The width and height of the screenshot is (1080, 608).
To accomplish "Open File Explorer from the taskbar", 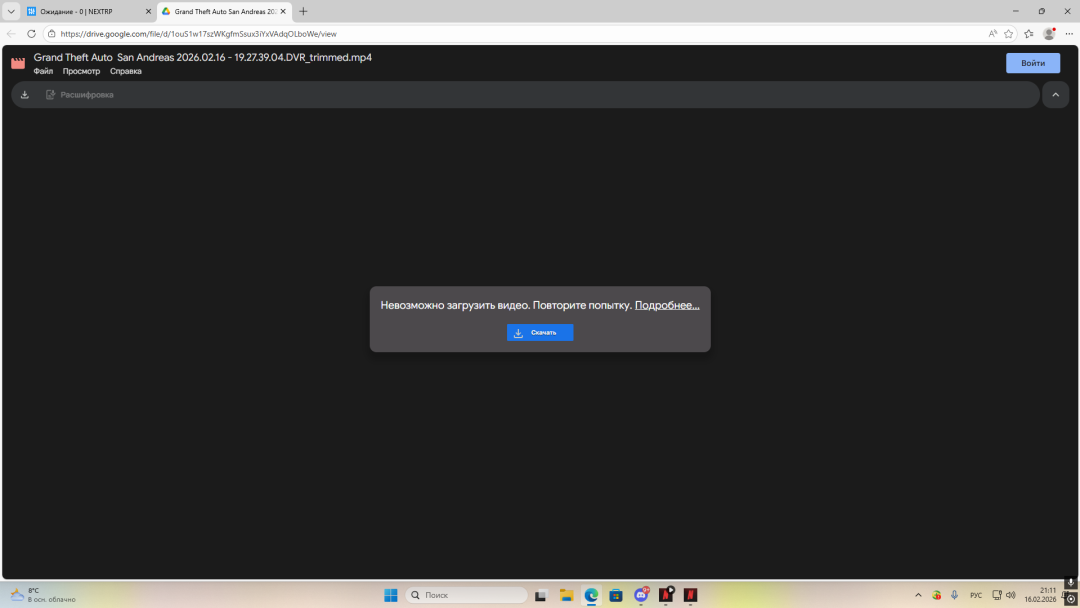I will [x=566, y=595].
